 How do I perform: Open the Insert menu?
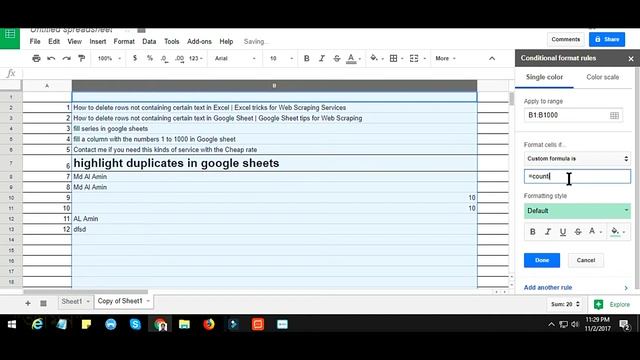98,42
